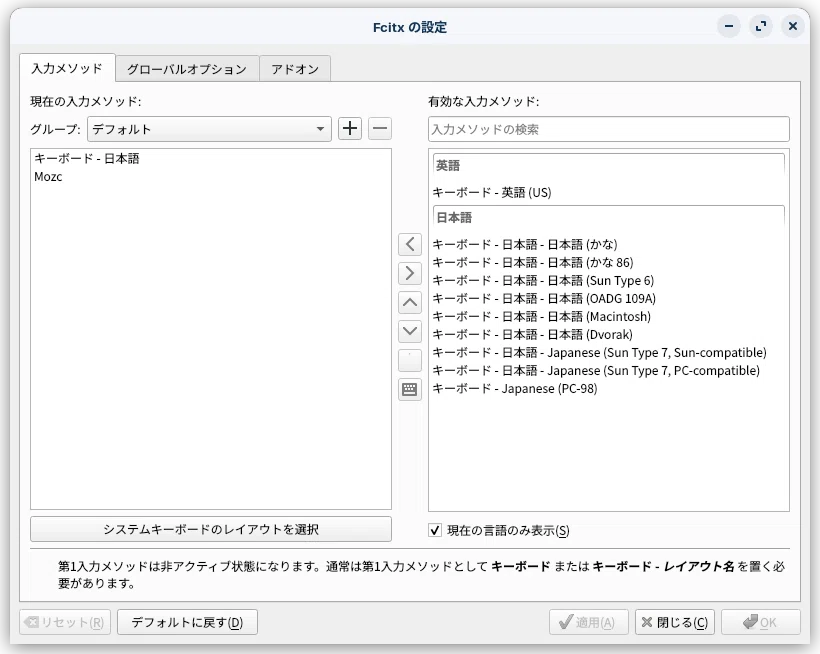Click デフォルトに戻す button

(187, 622)
